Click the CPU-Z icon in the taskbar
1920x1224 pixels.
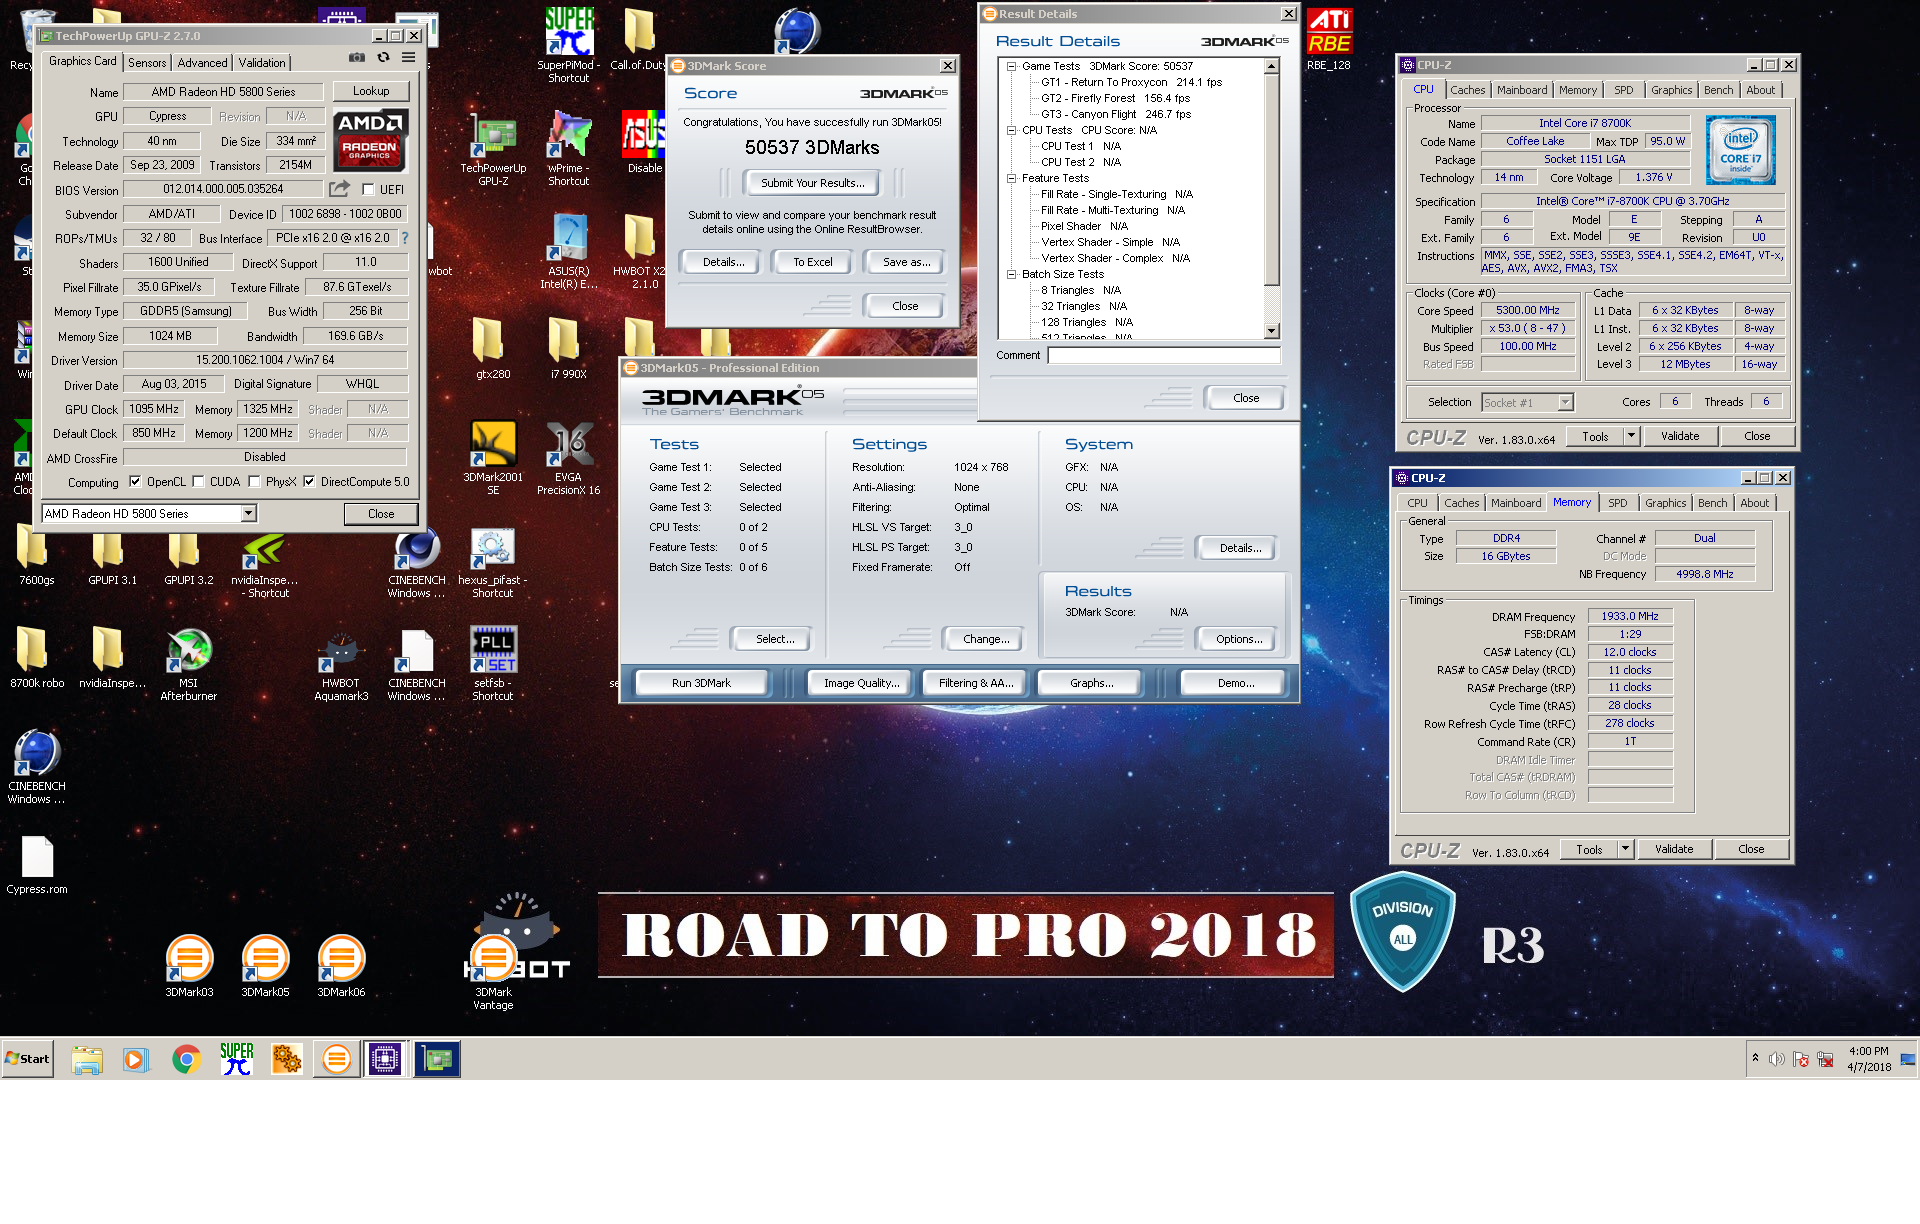coord(385,1059)
